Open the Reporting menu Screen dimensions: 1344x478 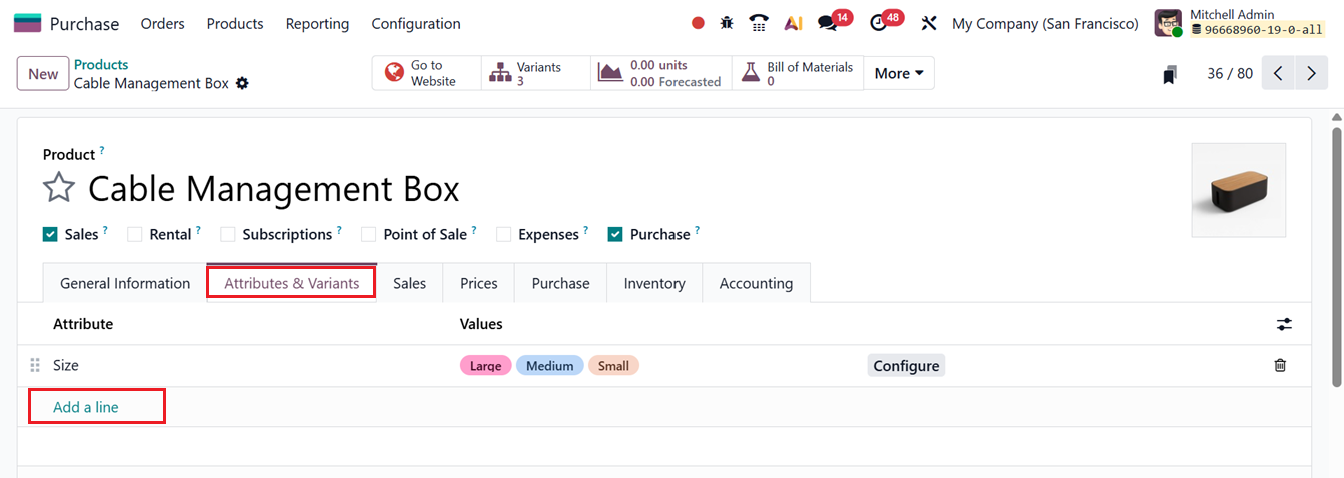(317, 23)
